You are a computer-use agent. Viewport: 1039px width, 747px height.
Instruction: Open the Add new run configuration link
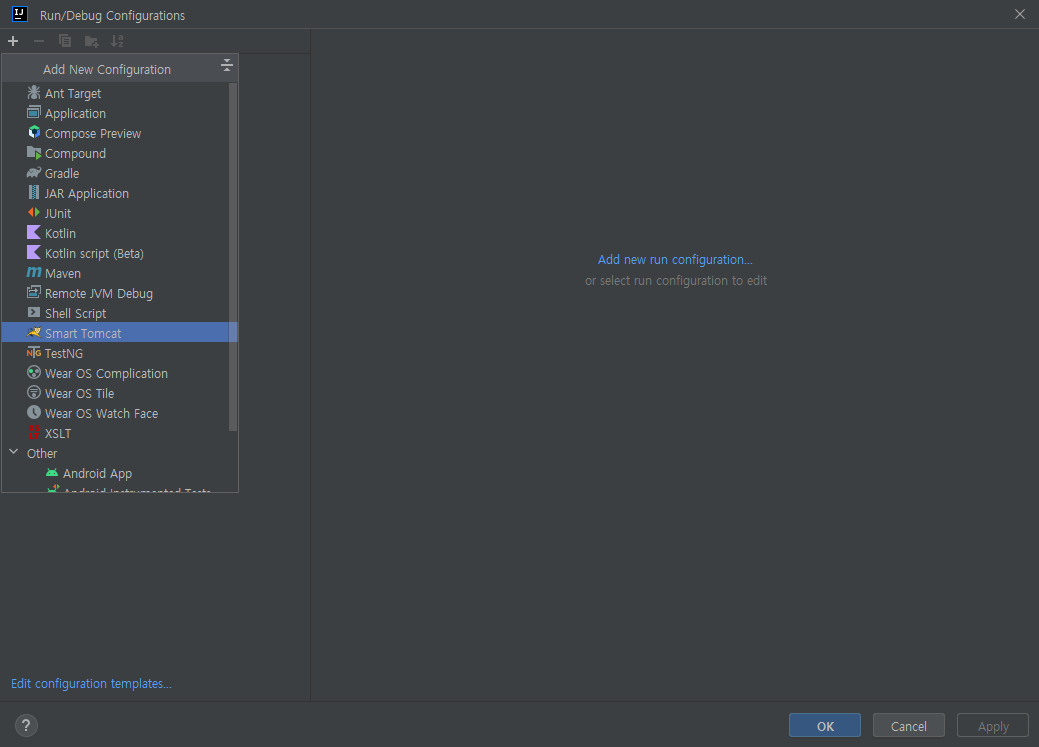point(675,259)
